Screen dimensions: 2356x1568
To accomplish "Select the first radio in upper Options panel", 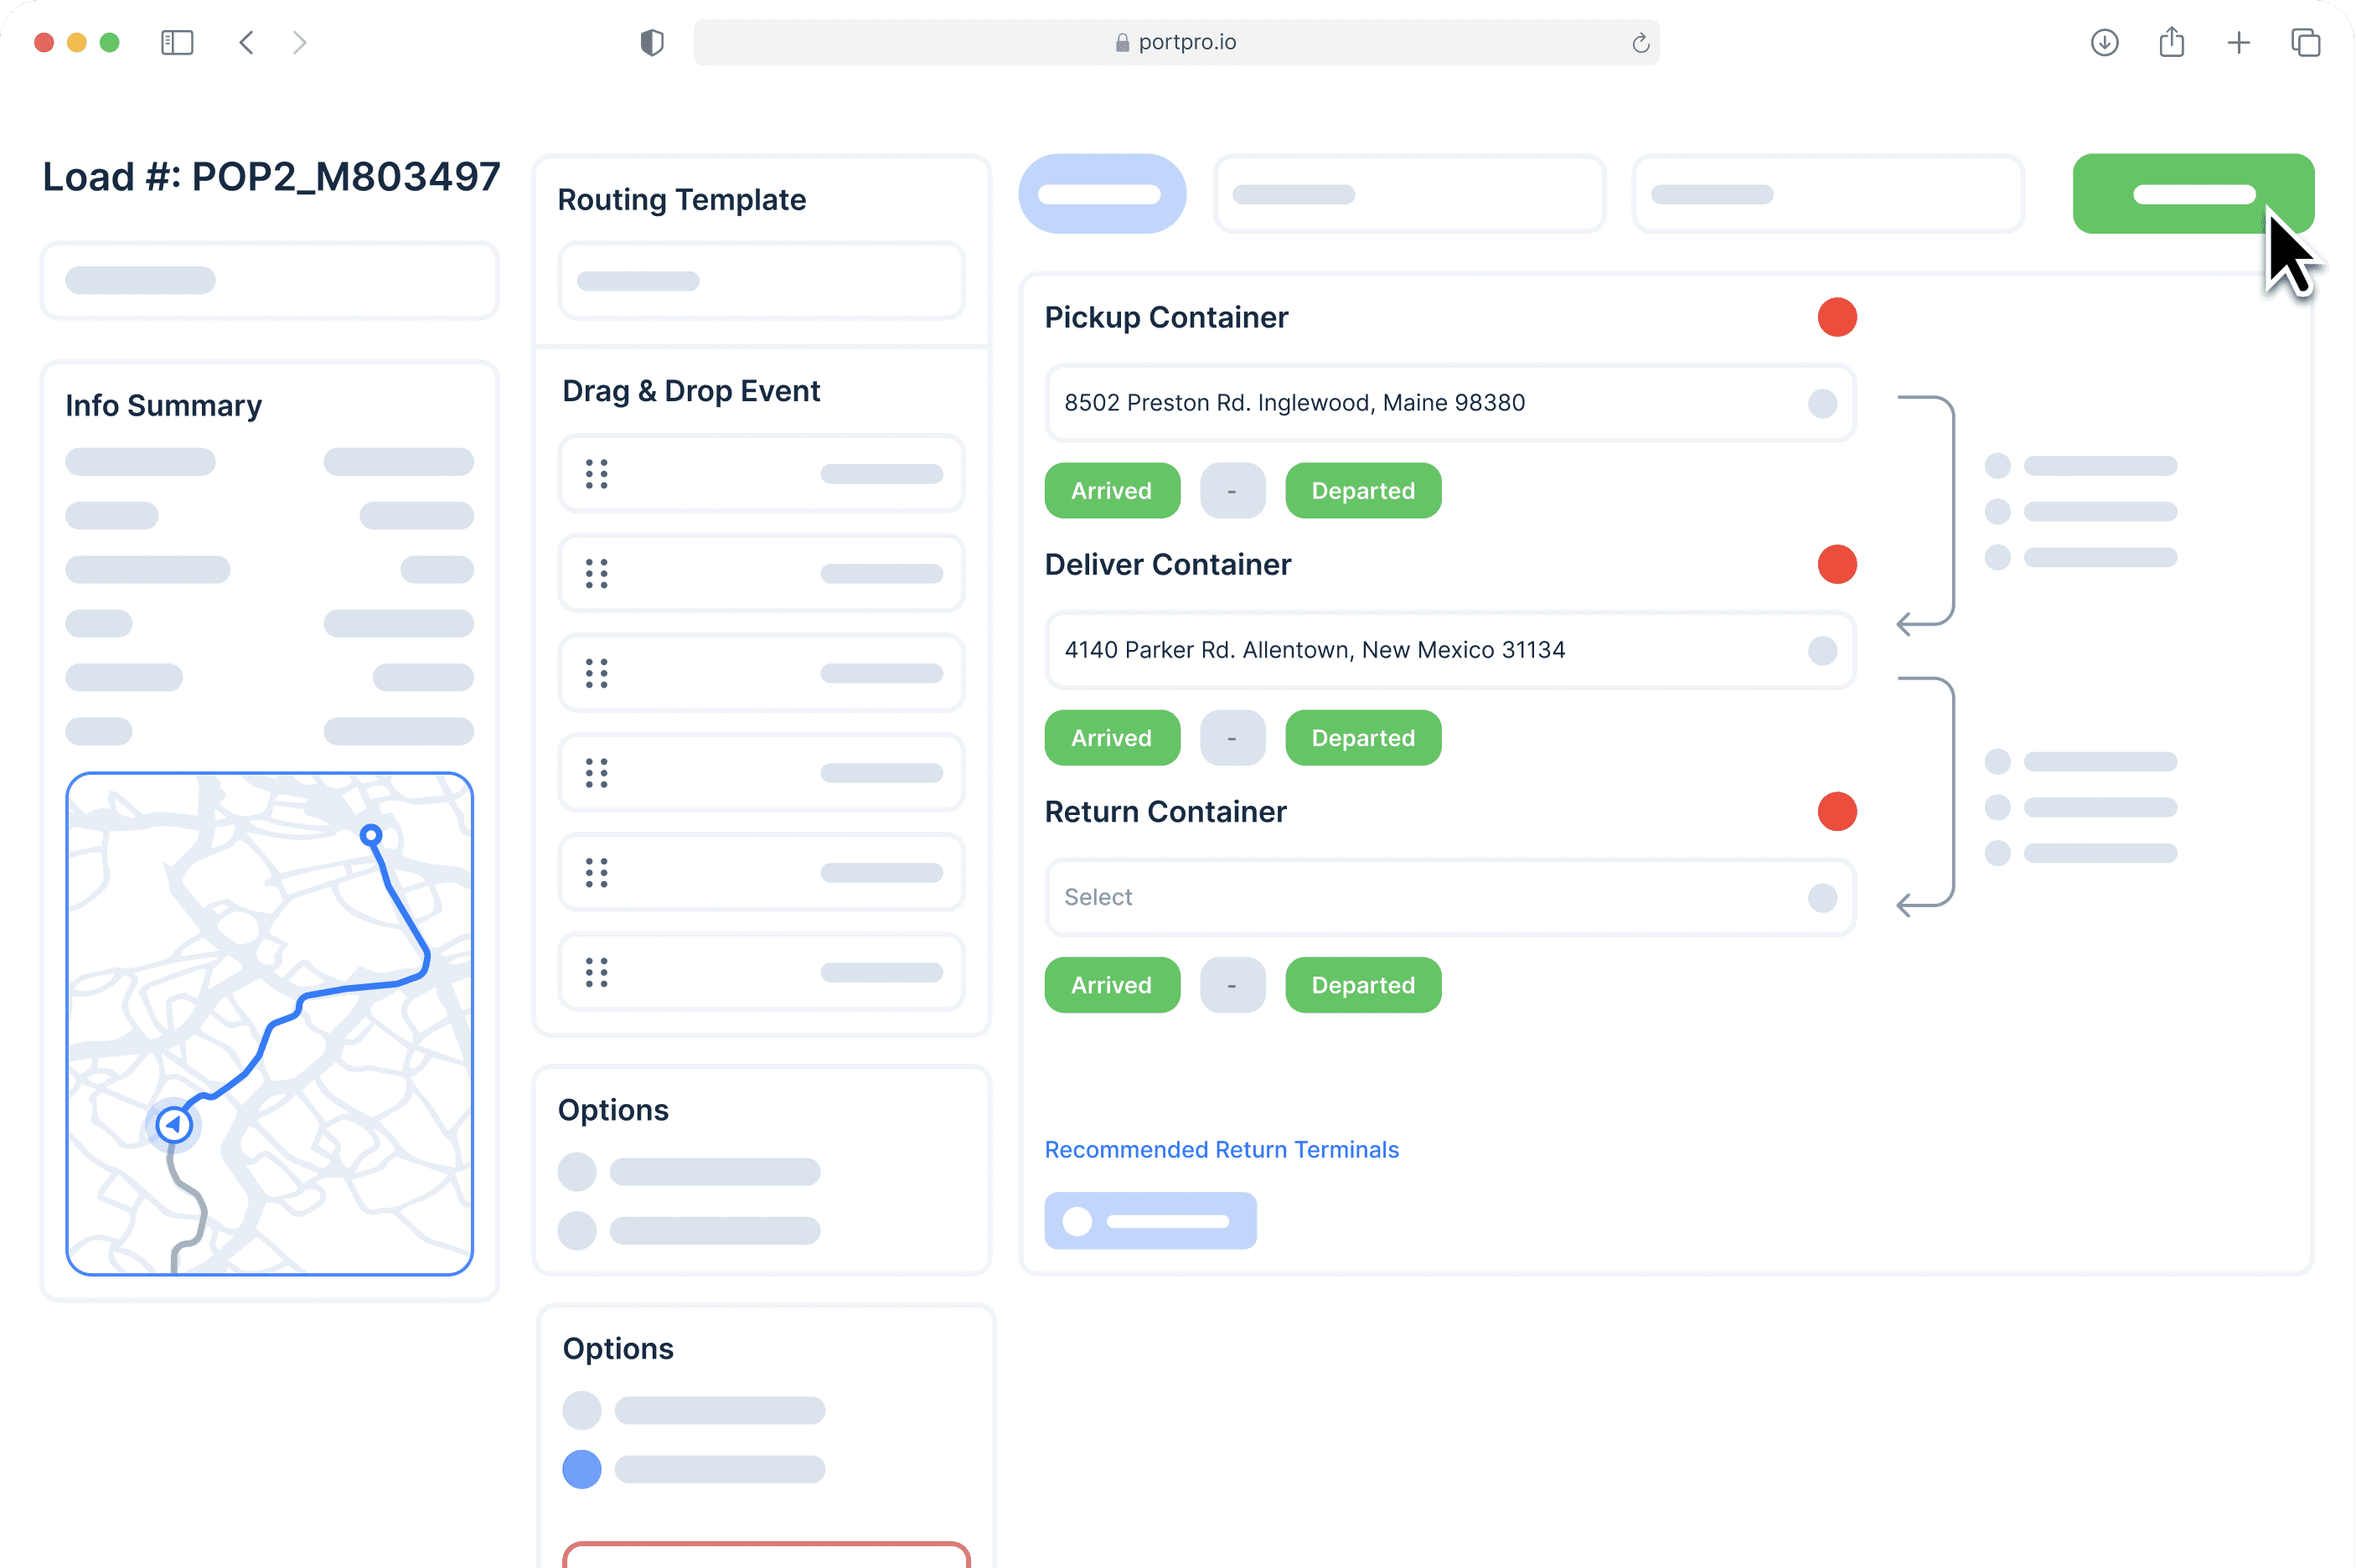I will tap(577, 1171).
